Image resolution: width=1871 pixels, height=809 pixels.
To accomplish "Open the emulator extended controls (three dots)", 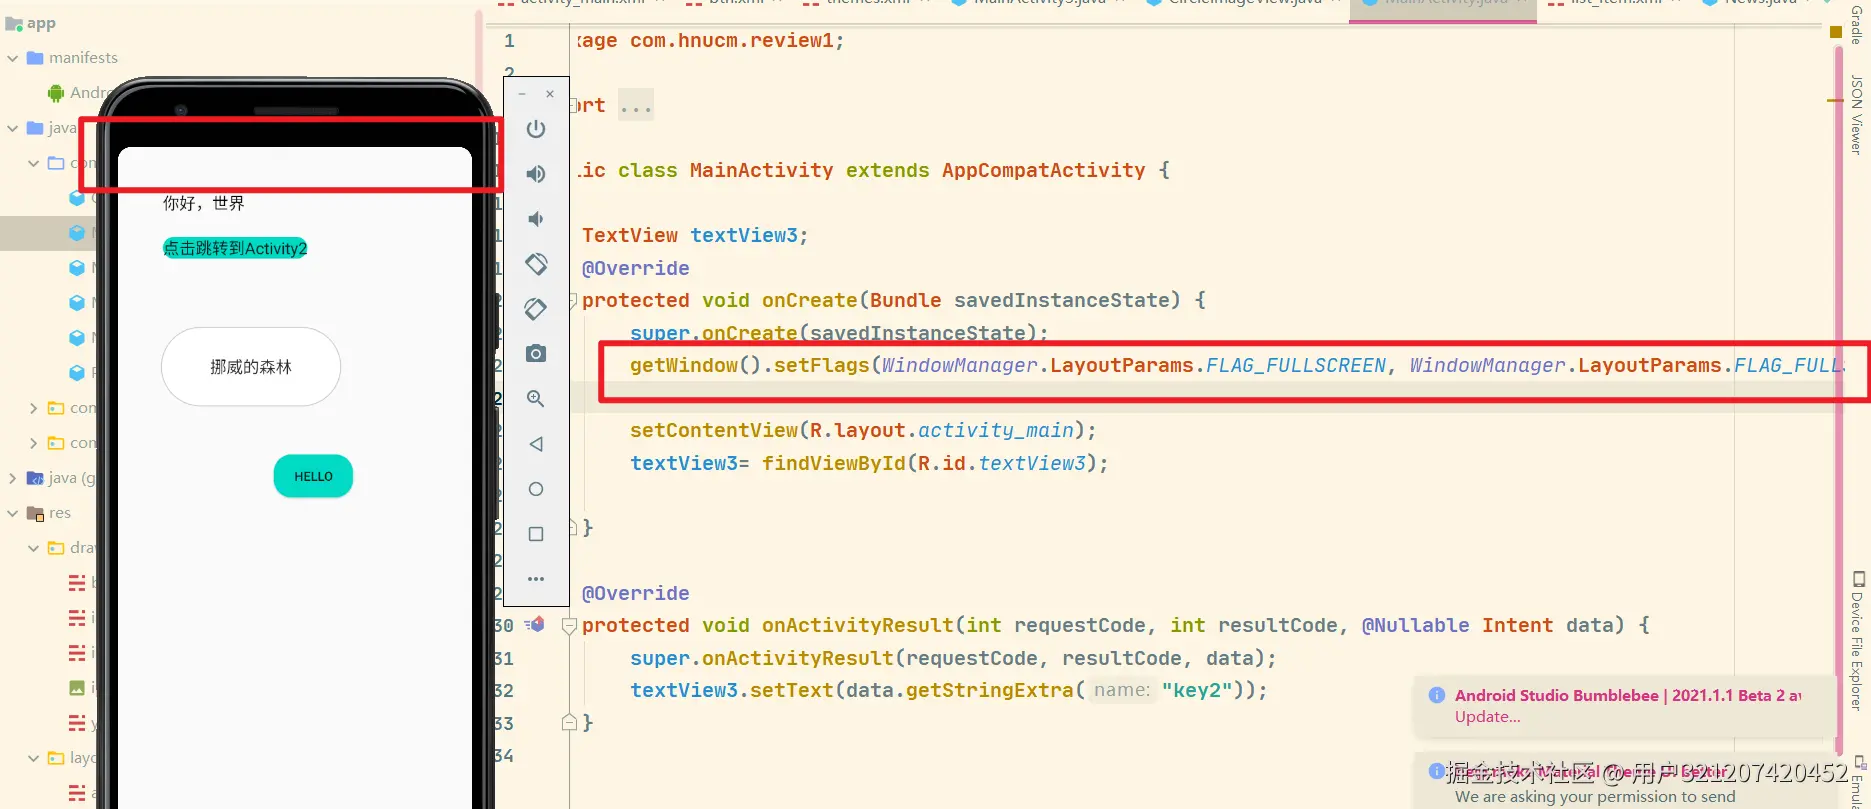I will (536, 579).
